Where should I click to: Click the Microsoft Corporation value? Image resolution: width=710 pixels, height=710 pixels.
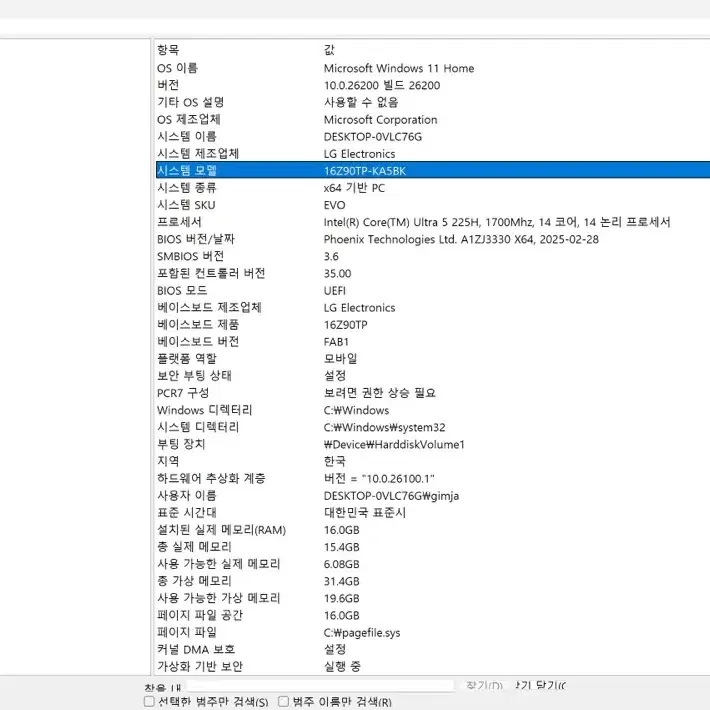(380, 120)
